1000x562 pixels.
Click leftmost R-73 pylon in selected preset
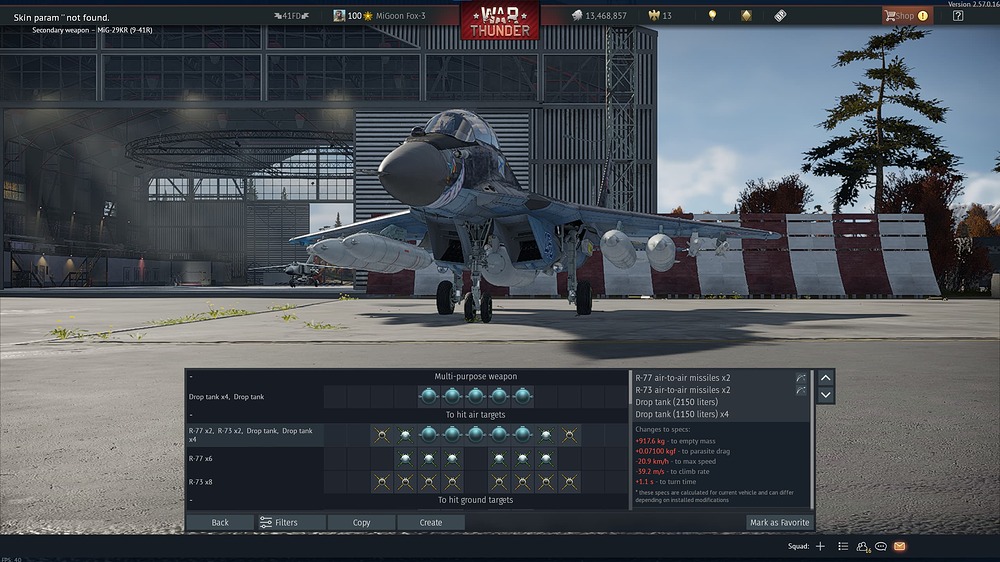382,435
